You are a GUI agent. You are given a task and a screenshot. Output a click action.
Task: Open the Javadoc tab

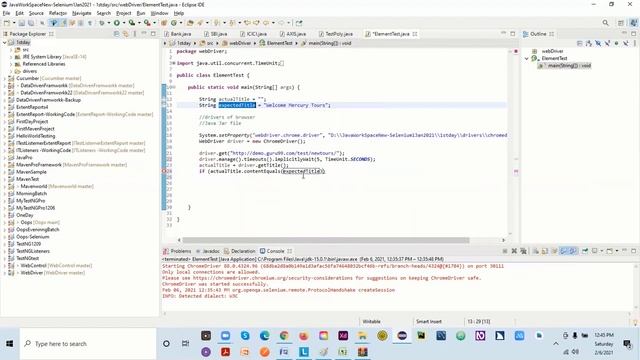(x=208, y=251)
